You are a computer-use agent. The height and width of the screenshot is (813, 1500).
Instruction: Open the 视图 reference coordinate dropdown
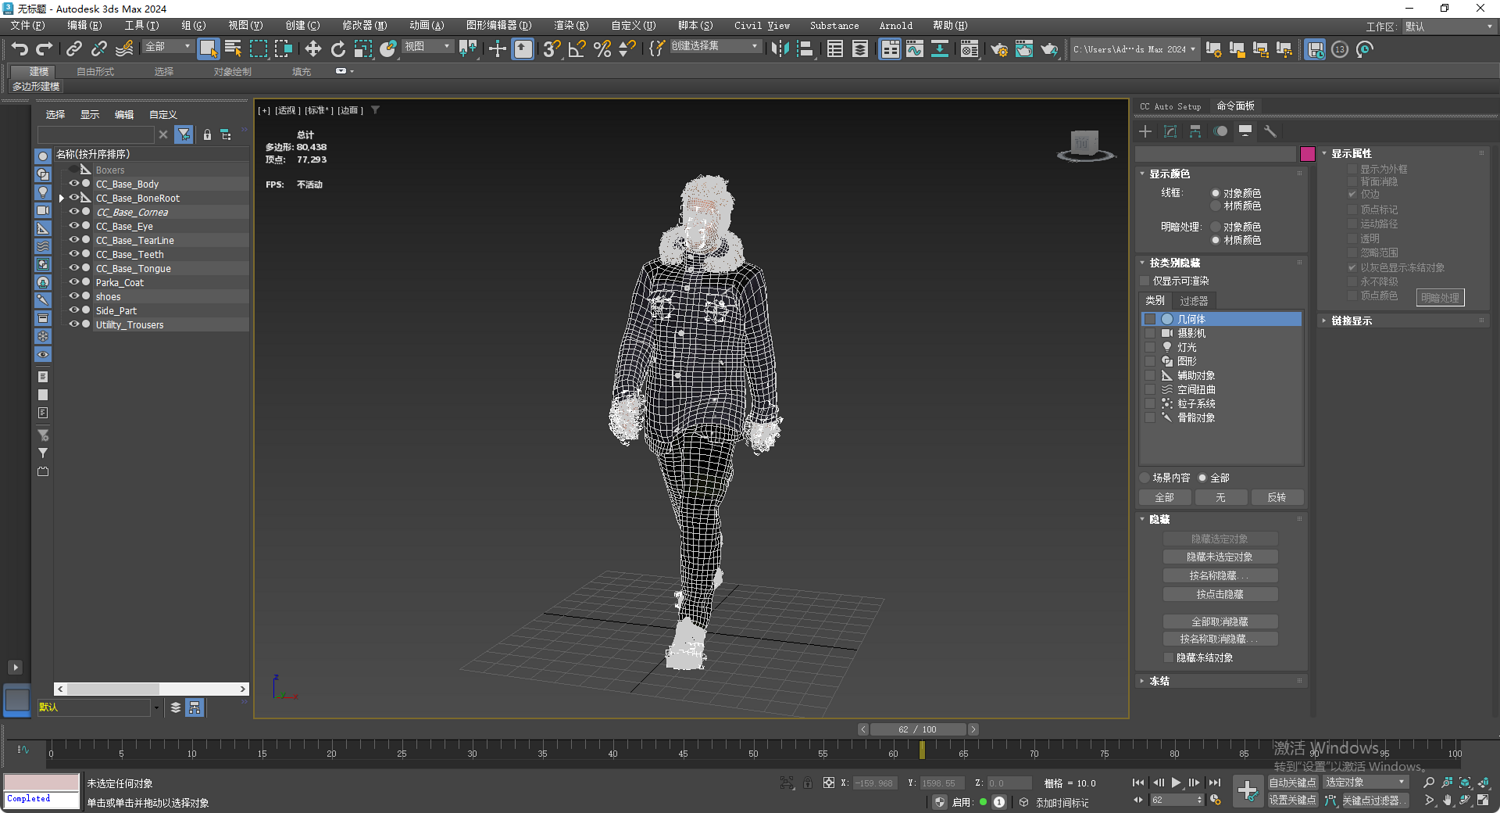426,47
